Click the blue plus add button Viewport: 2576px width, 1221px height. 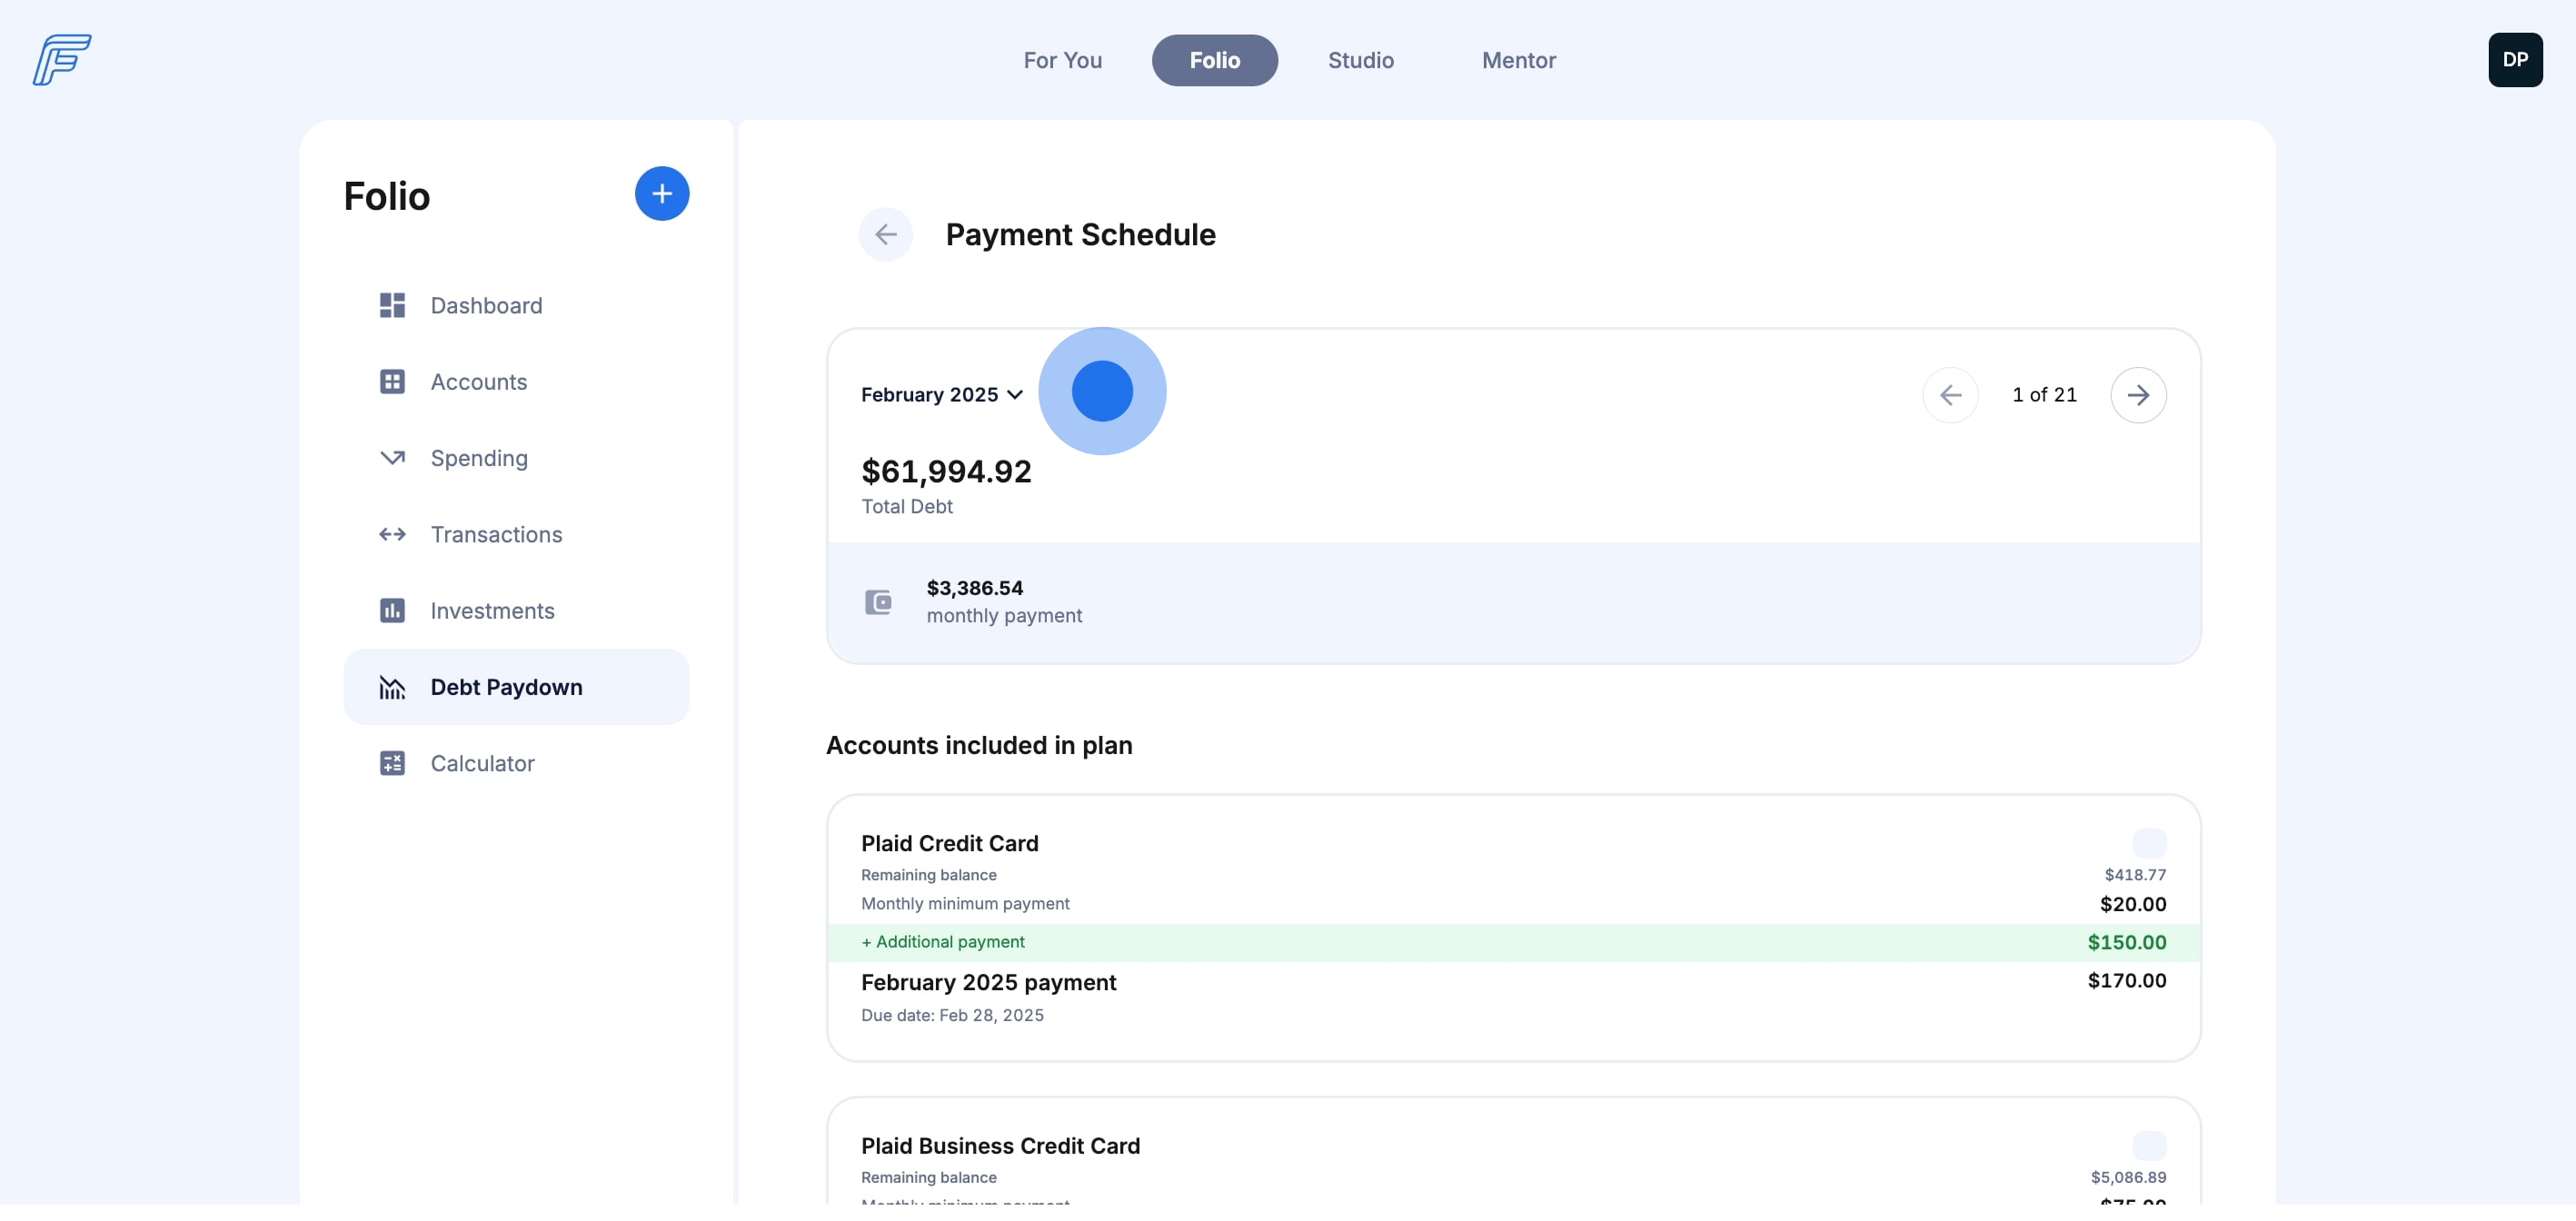(661, 194)
